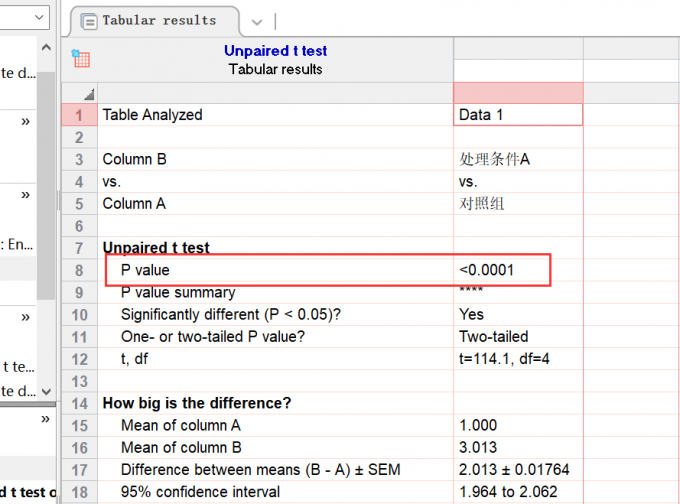Click the navigator scrollbar up arrow
The height and width of the screenshot is (504, 680).
pos(46,46)
